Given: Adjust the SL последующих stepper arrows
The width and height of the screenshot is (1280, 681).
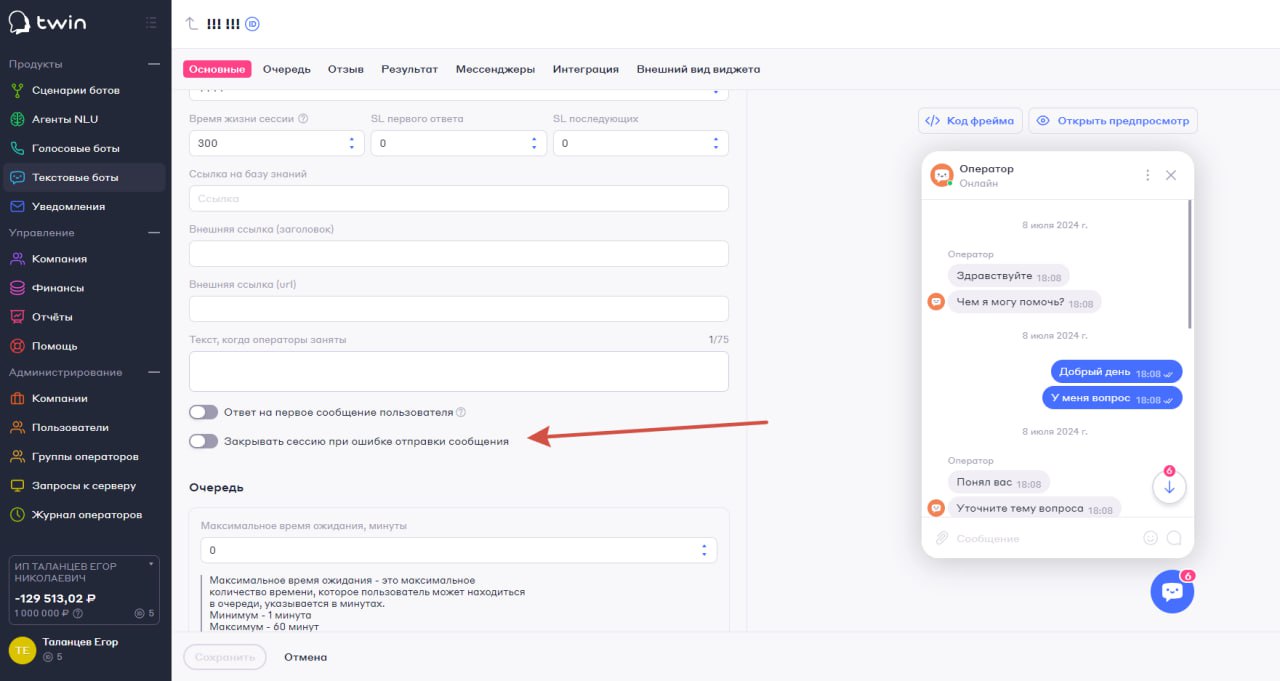Looking at the screenshot, I should pyautogui.click(x=716, y=144).
